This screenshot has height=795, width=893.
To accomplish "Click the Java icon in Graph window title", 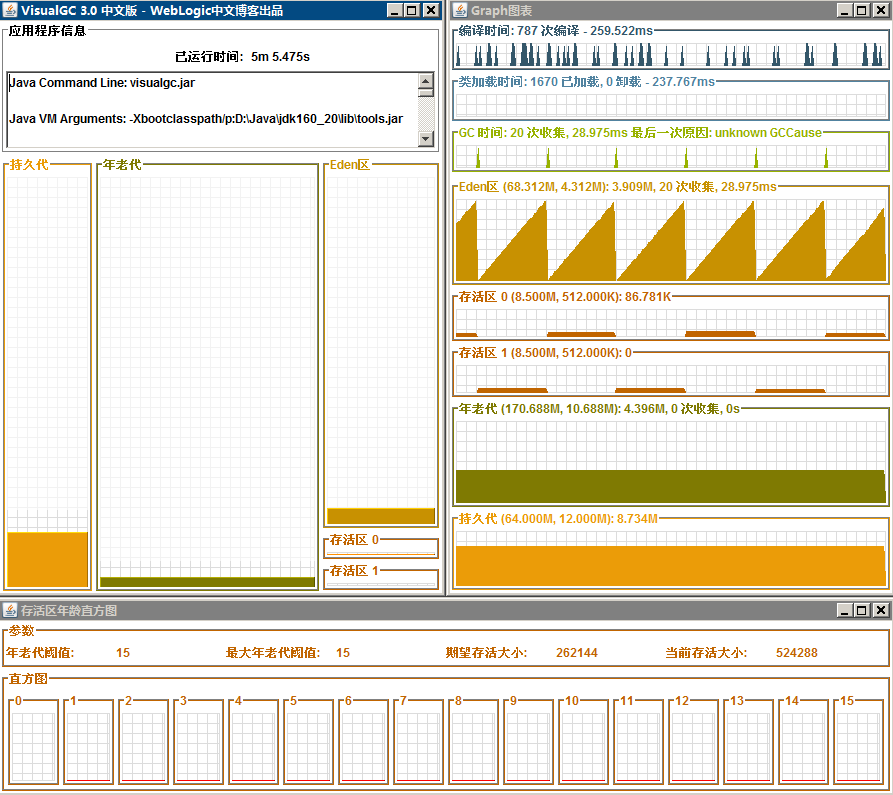I will (x=461, y=10).
